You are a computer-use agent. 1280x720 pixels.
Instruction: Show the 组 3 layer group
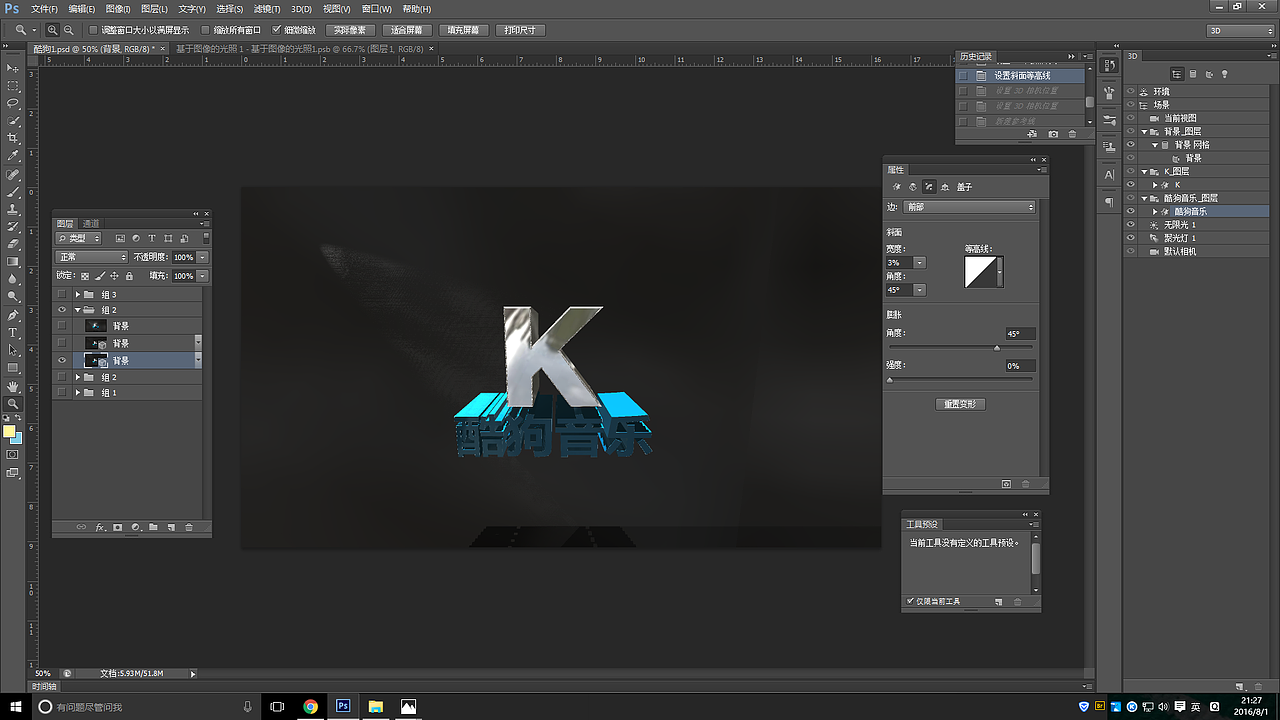pyautogui.click(x=62, y=295)
